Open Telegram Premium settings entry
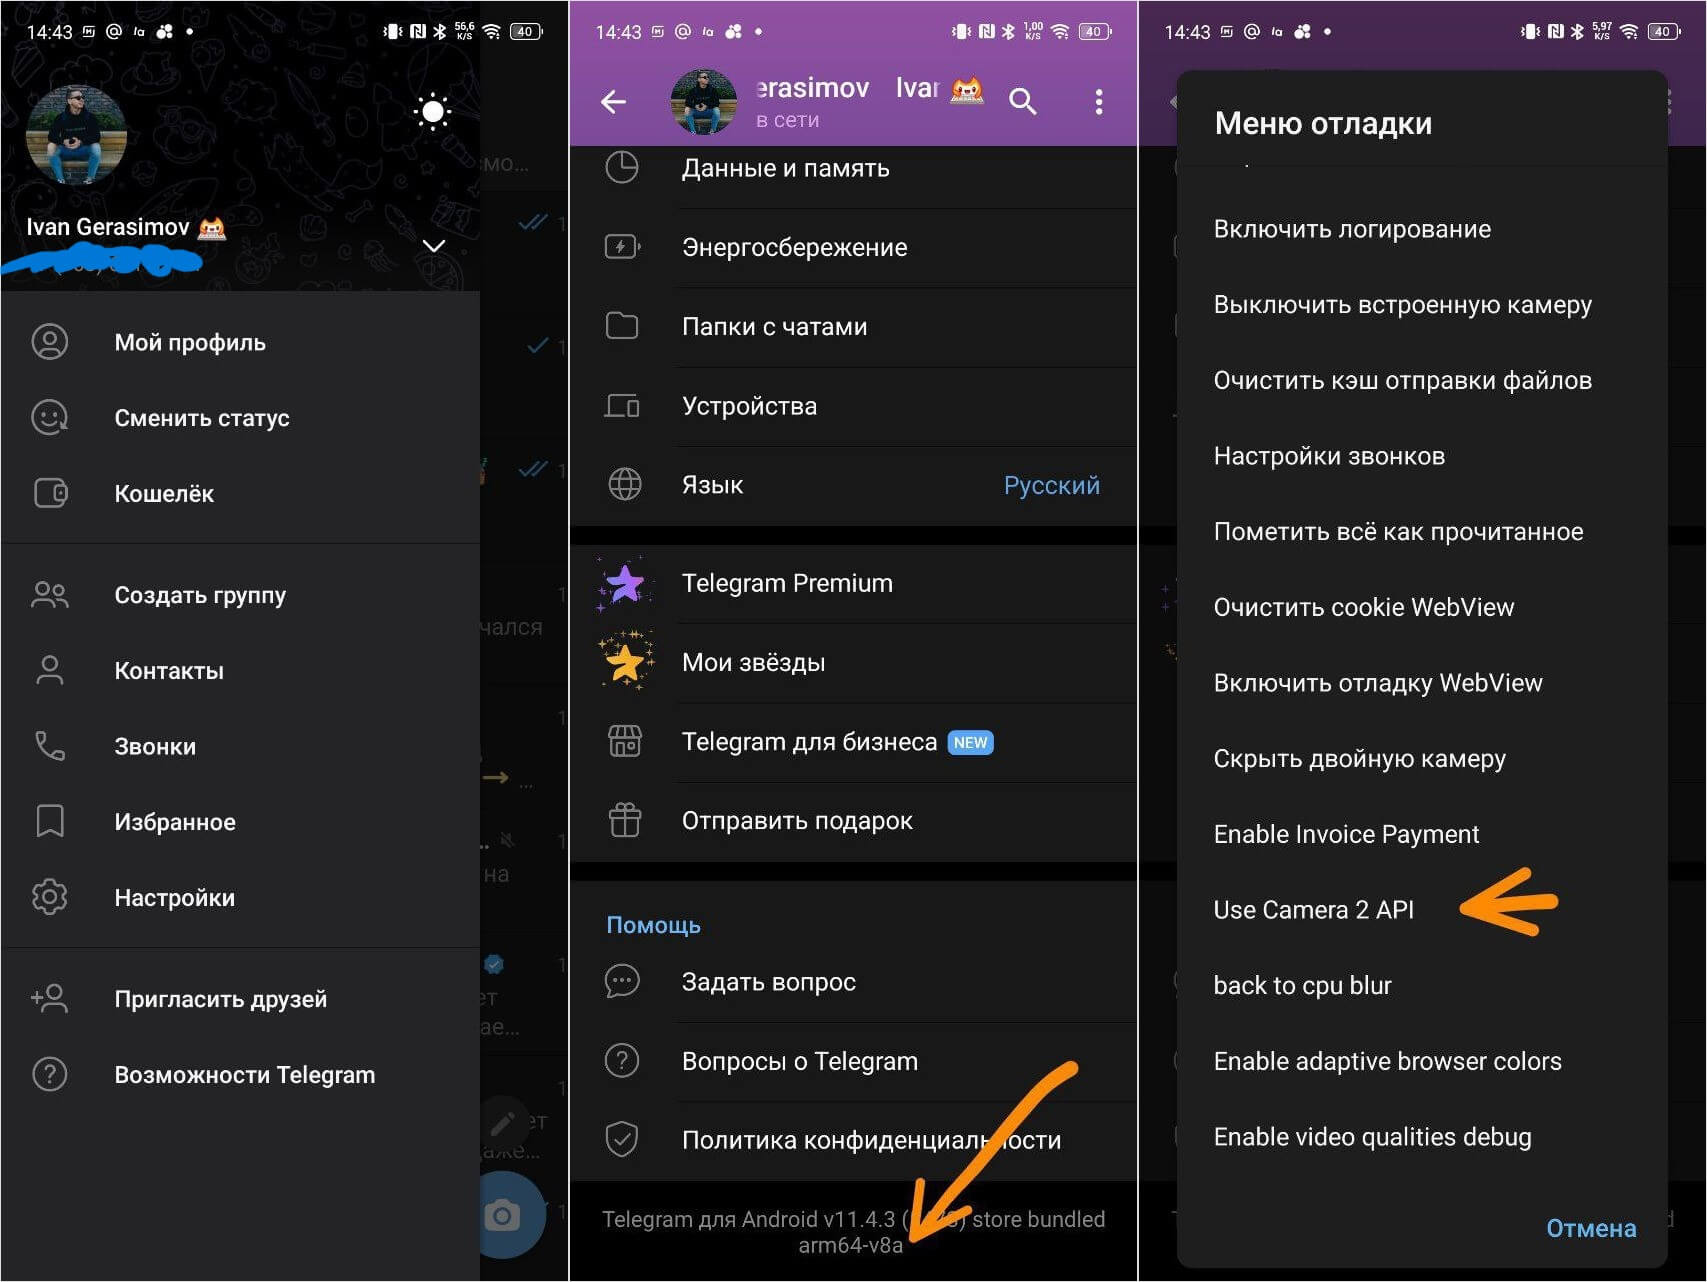 tap(786, 583)
